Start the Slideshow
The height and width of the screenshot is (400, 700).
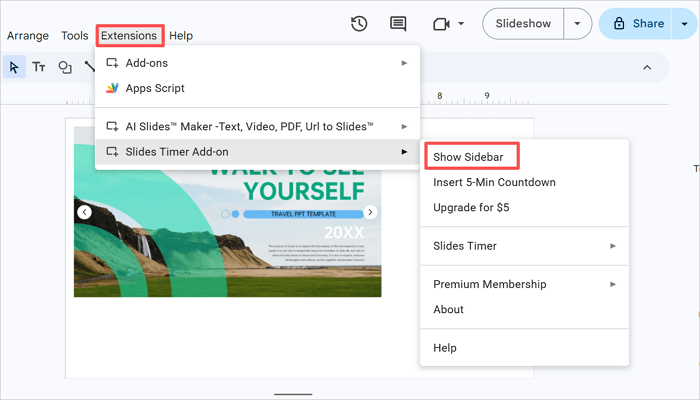[523, 24]
